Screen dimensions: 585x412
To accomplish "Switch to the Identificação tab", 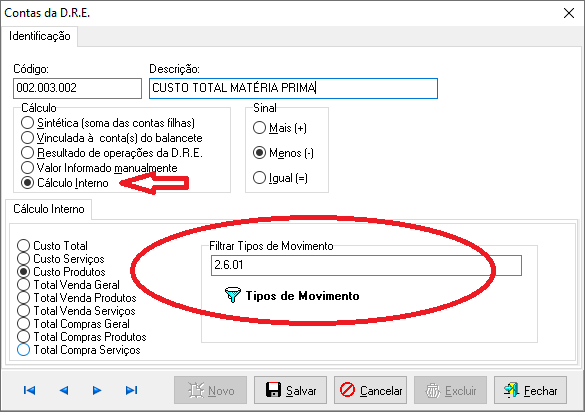I will click(x=40, y=36).
